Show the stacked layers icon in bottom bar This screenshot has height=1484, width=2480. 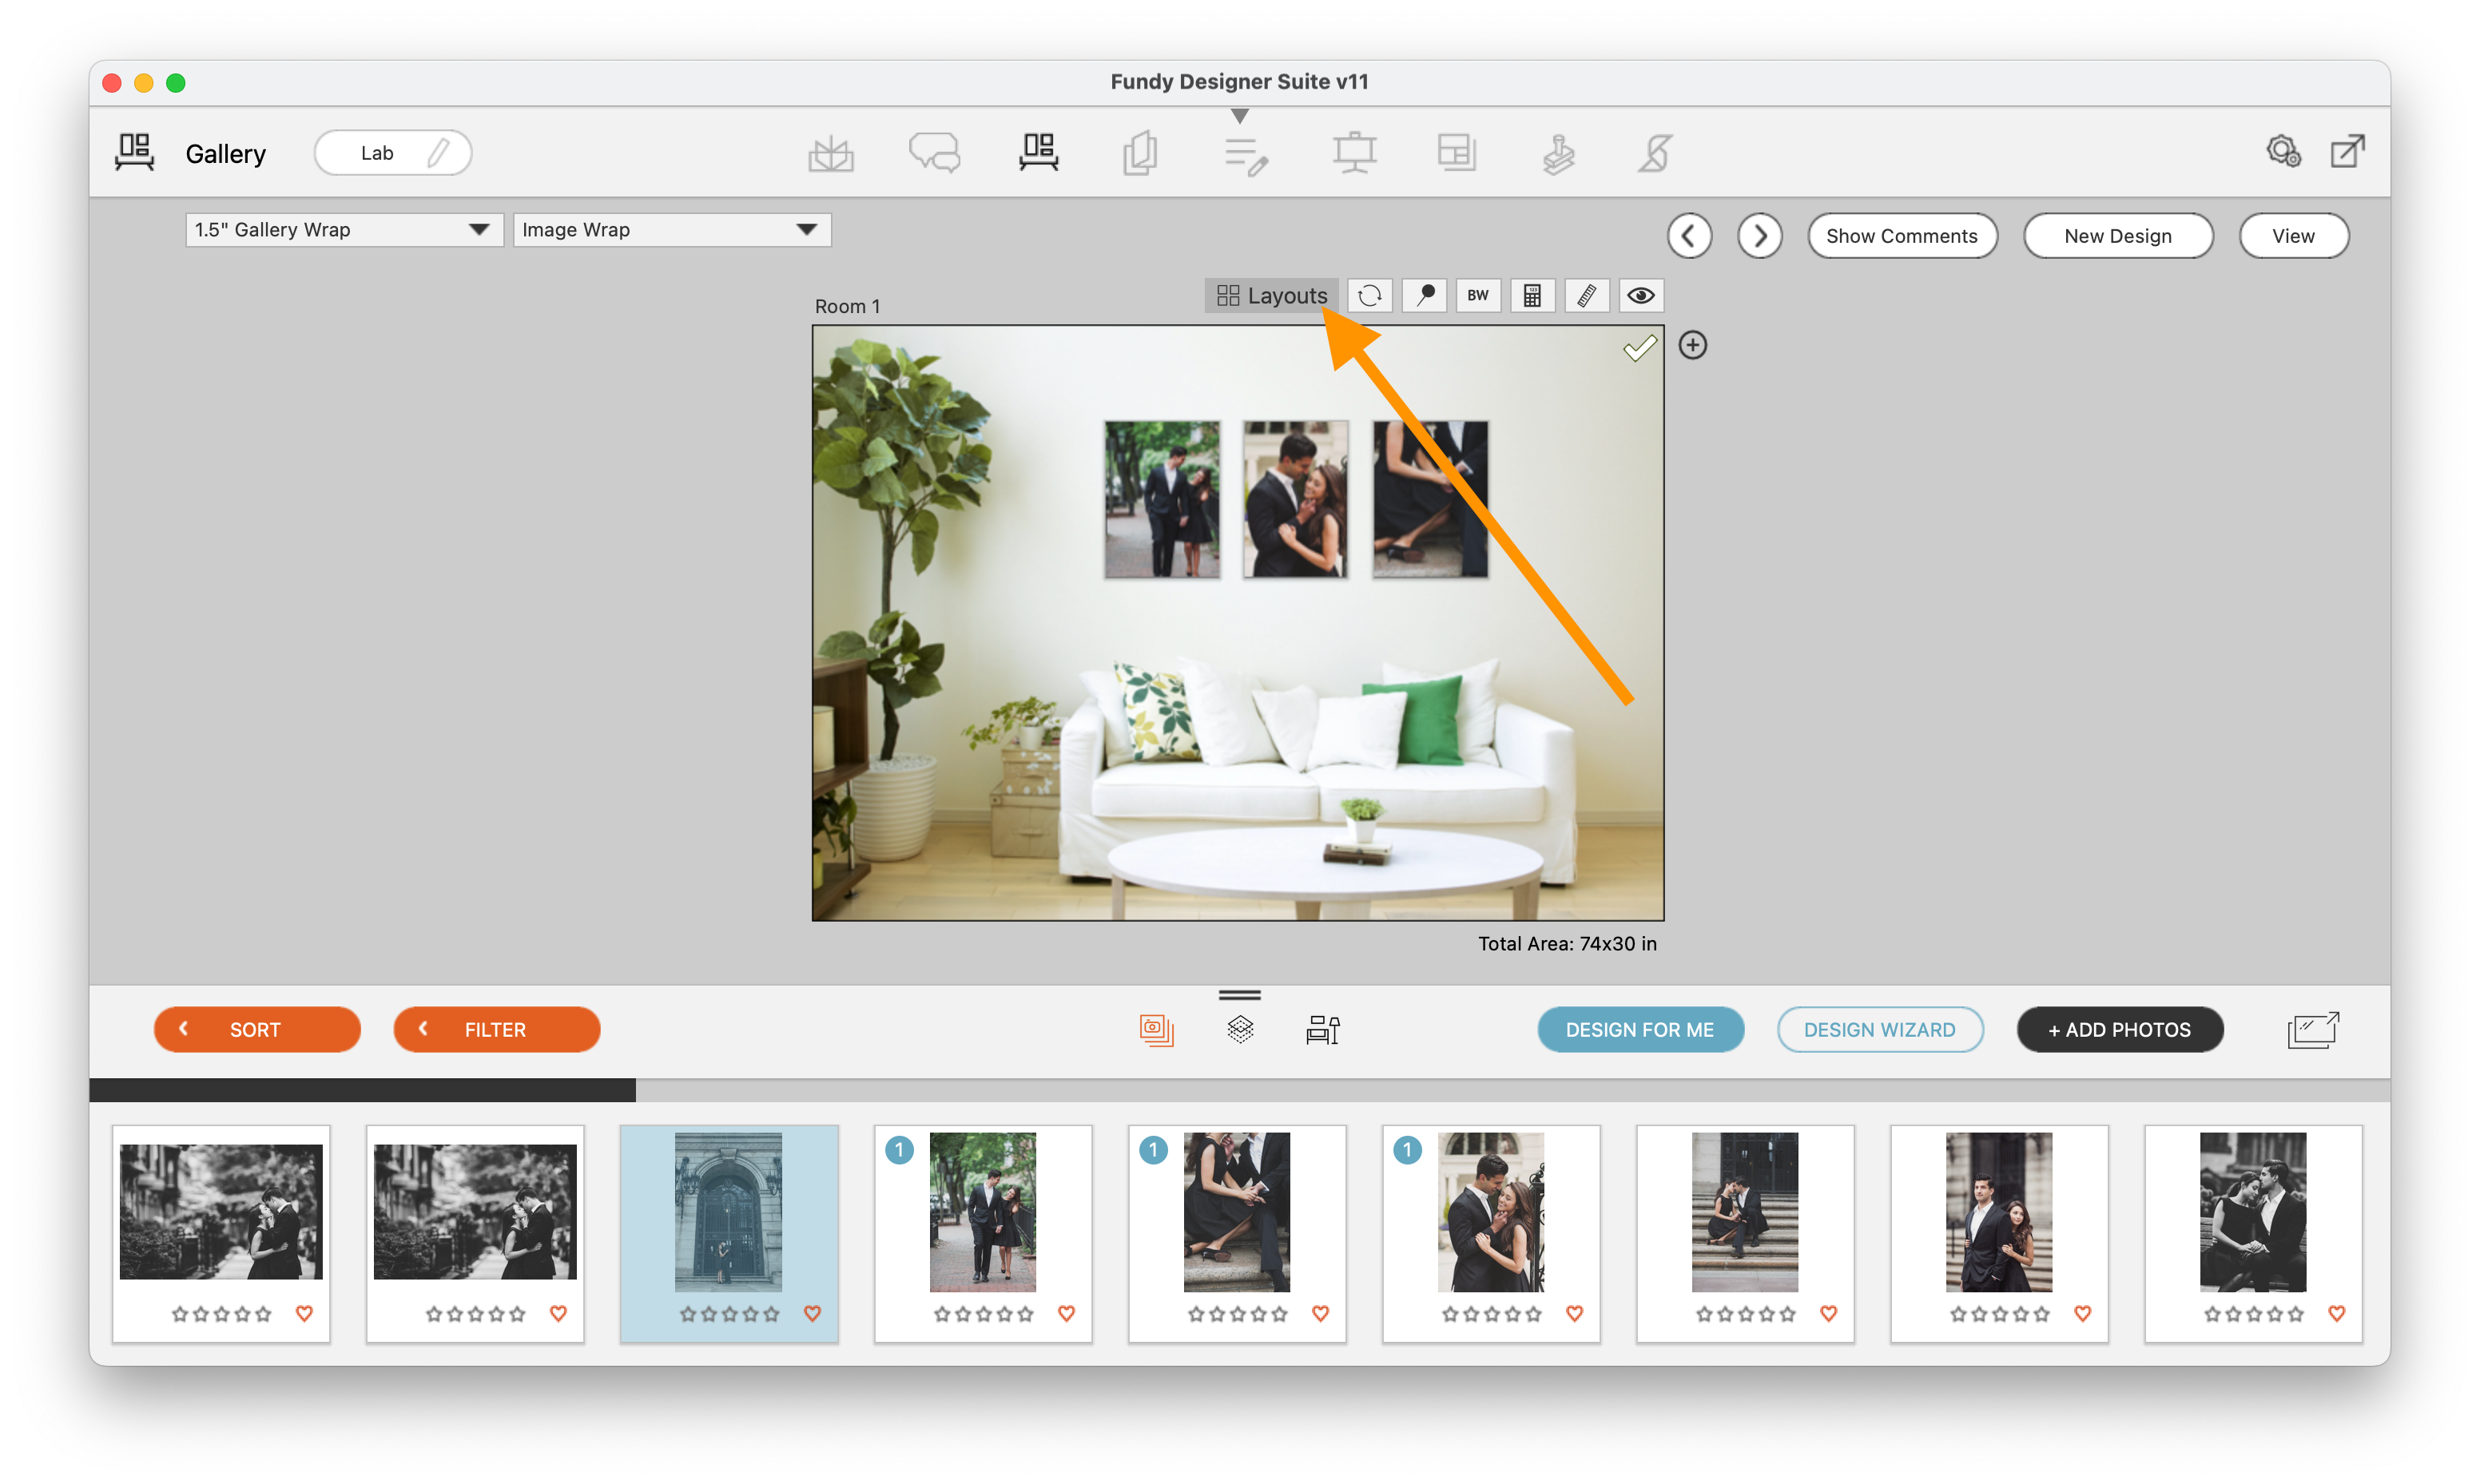1240,1029
